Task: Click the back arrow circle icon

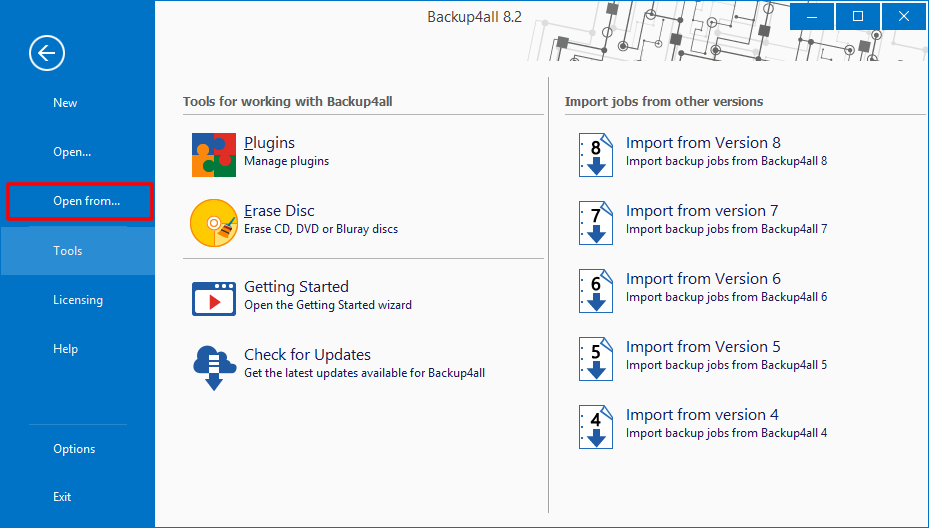Action: point(47,53)
